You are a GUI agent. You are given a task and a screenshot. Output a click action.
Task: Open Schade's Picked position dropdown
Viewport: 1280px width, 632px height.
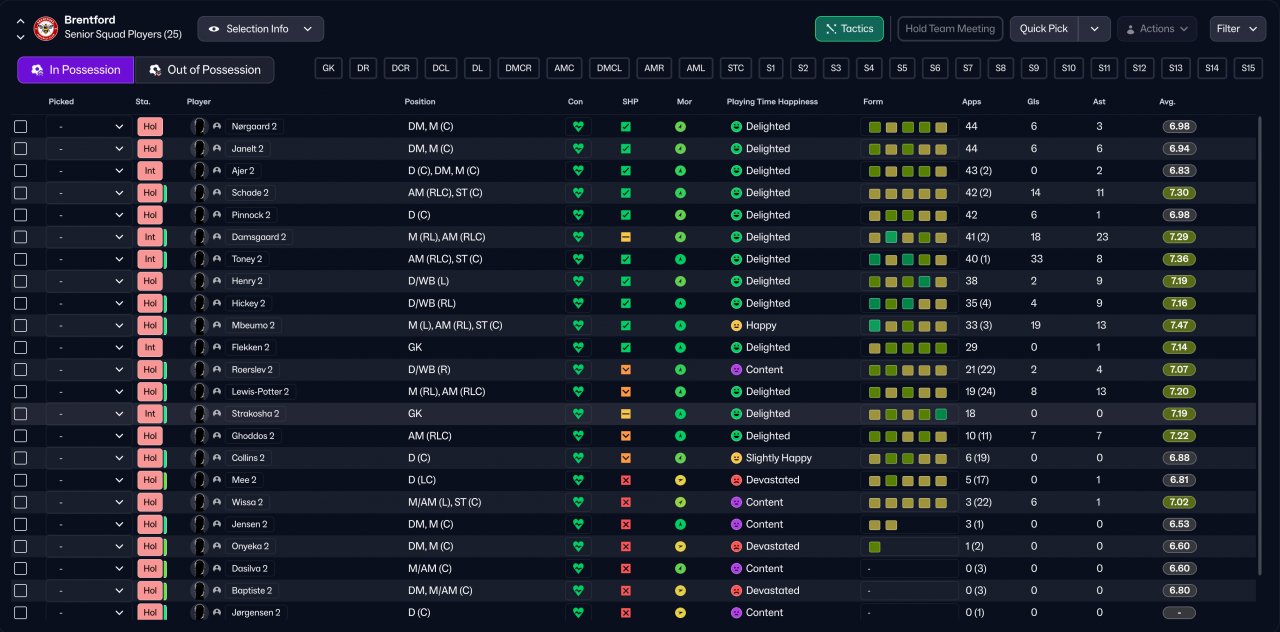tap(90, 193)
